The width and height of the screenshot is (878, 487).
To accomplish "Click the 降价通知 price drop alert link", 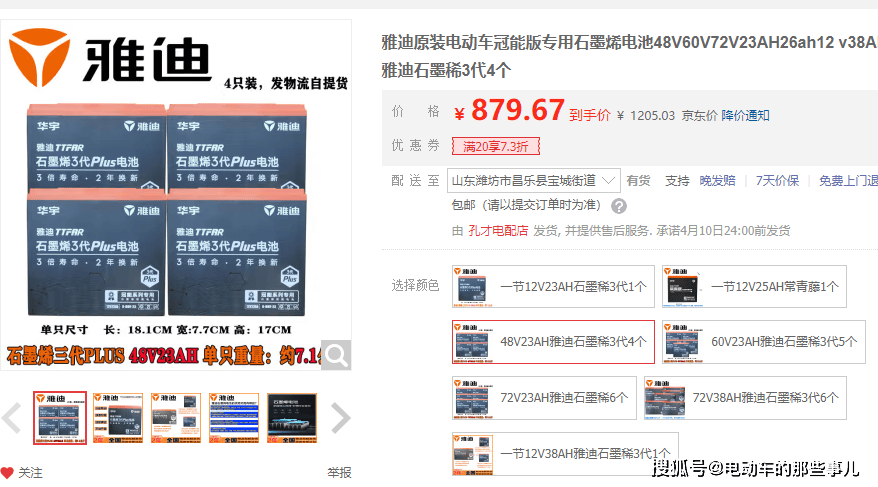I will tap(746, 116).
